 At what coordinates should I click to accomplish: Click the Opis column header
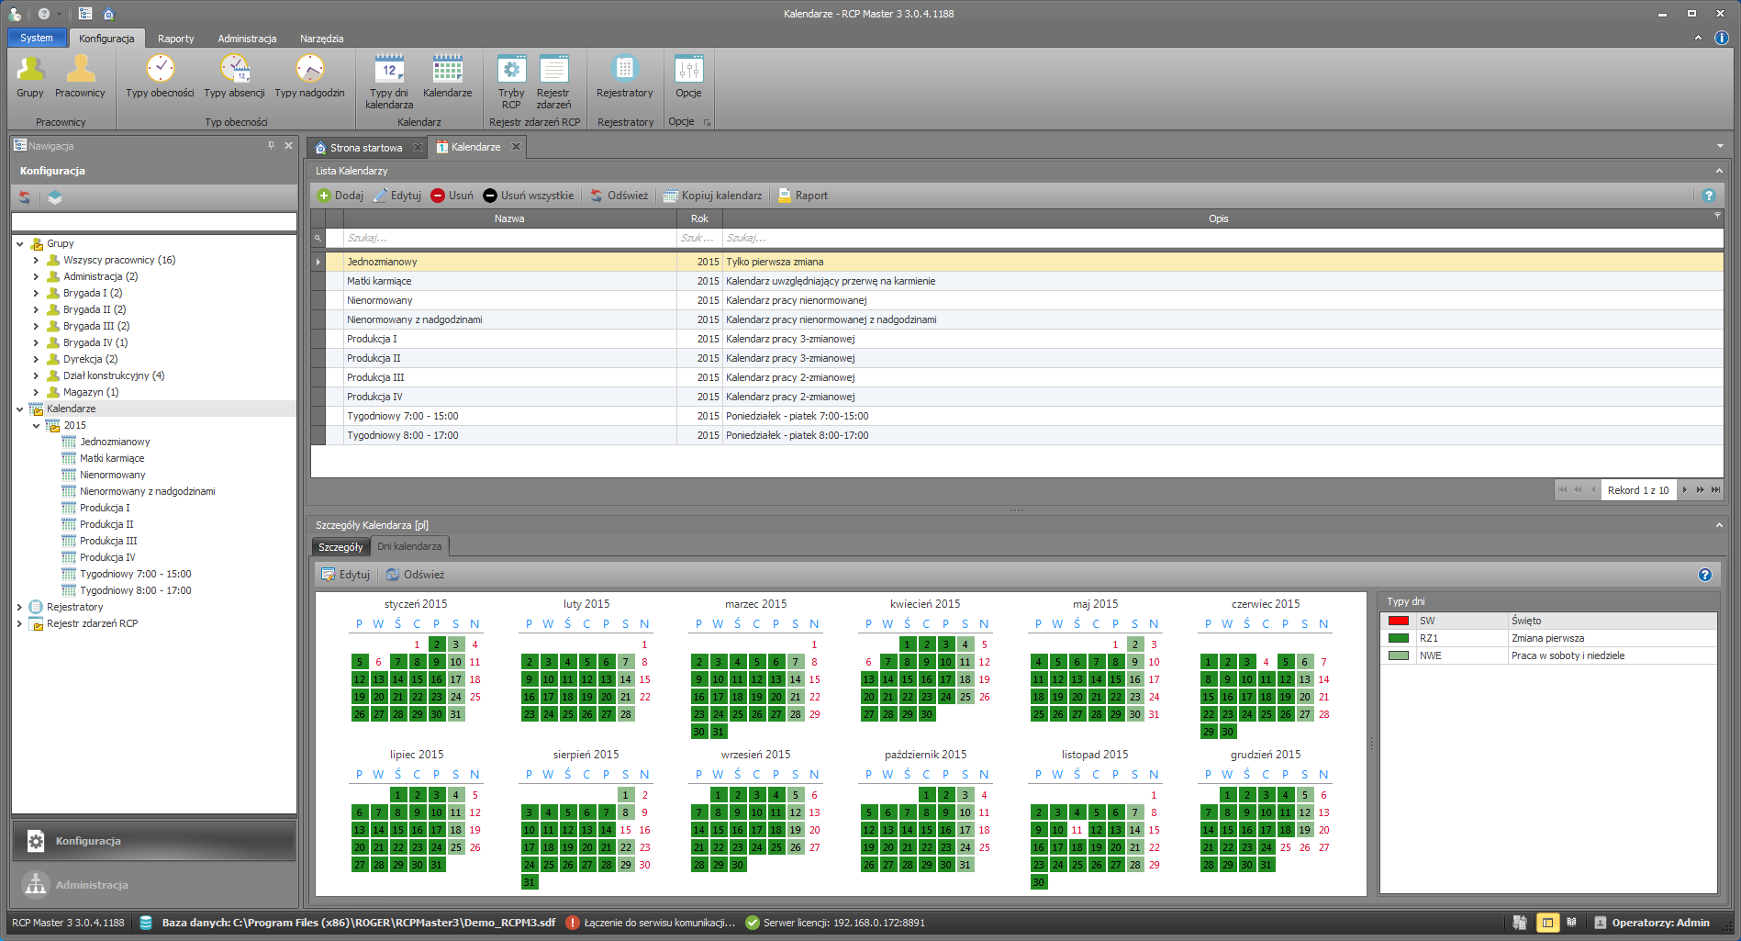1218,219
